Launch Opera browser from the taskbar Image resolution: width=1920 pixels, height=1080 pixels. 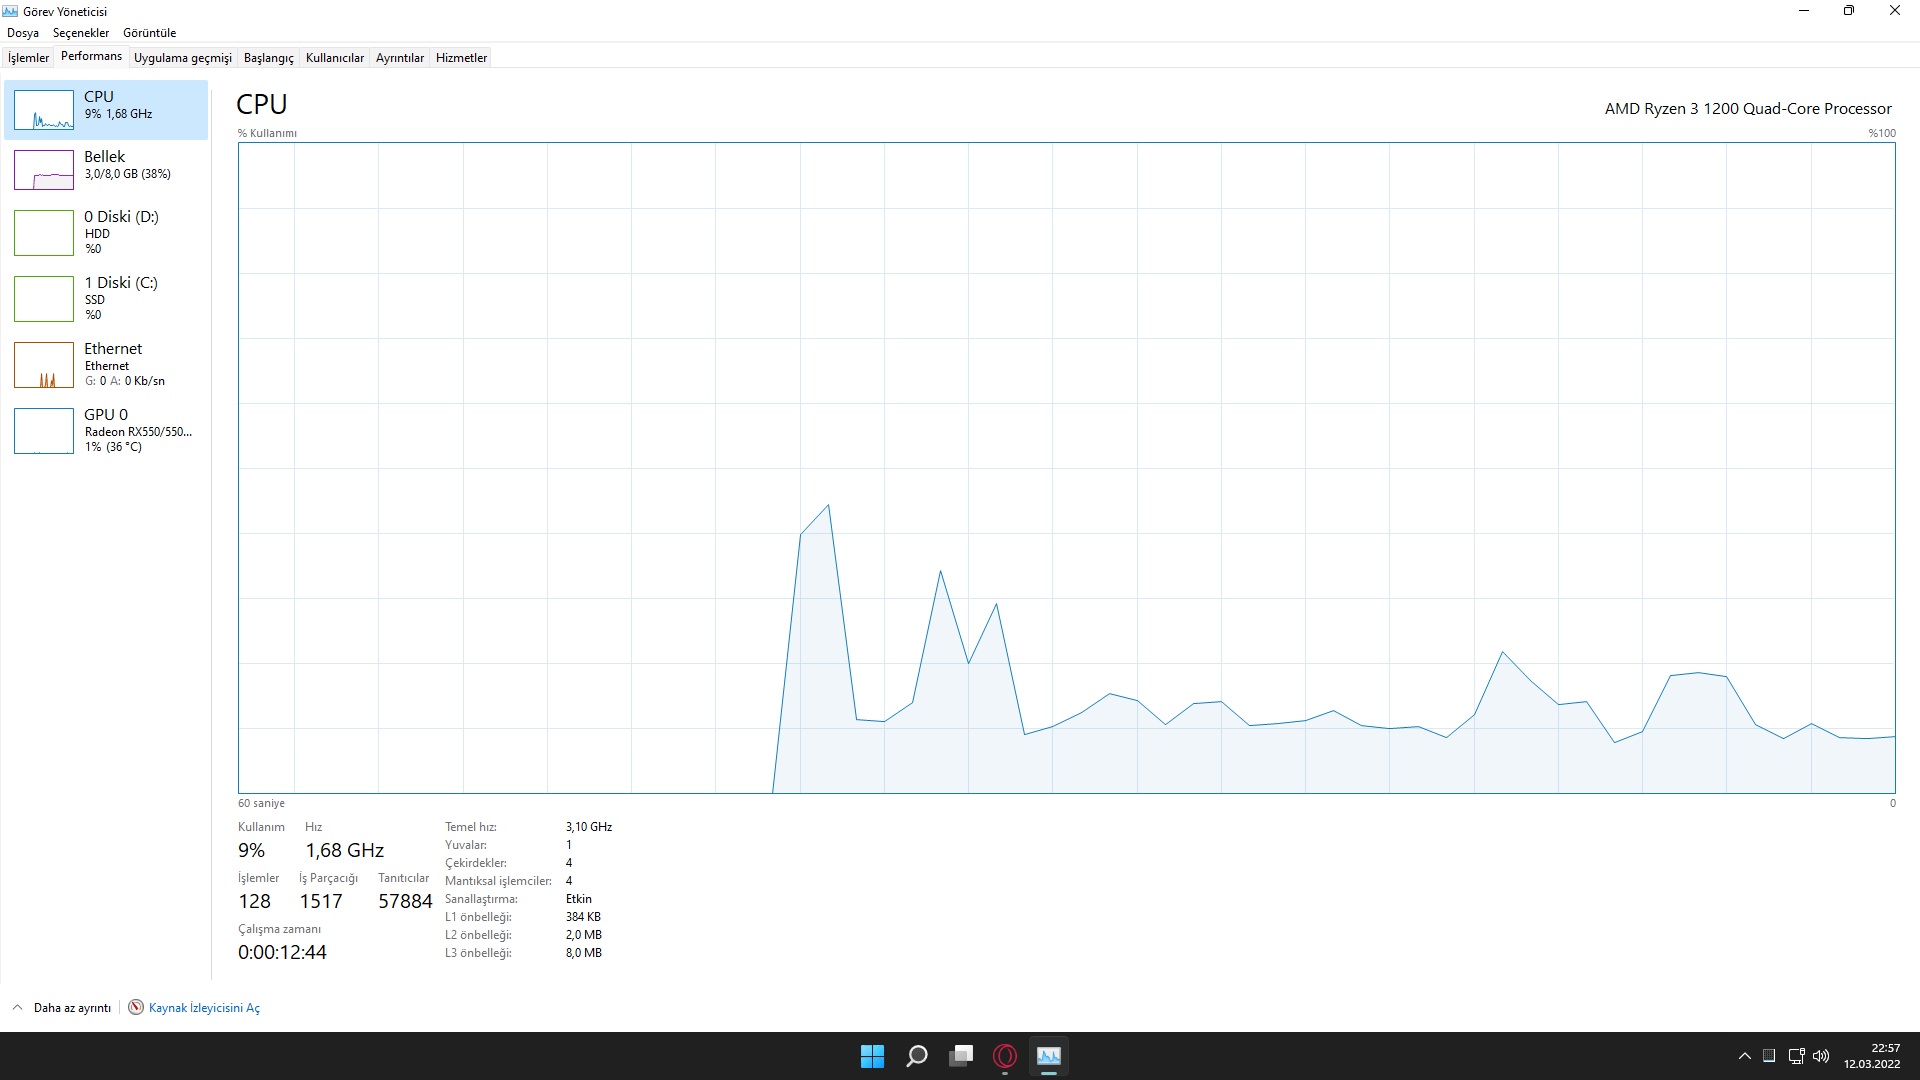pyautogui.click(x=1005, y=1056)
